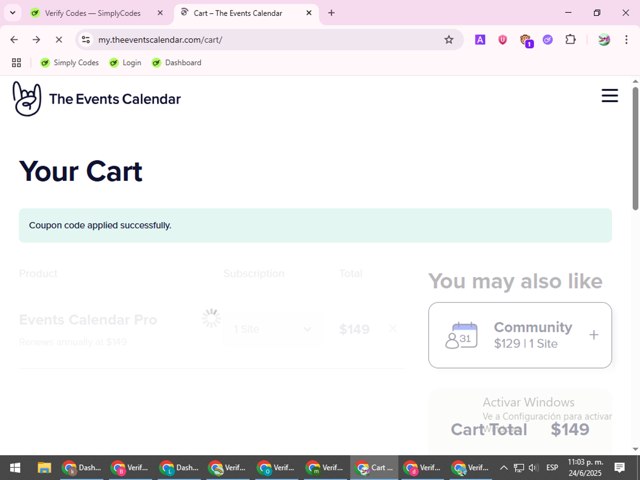Viewport: 640px width, 480px height.
Task: Open the purple circular check extension
Action: (548, 40)
